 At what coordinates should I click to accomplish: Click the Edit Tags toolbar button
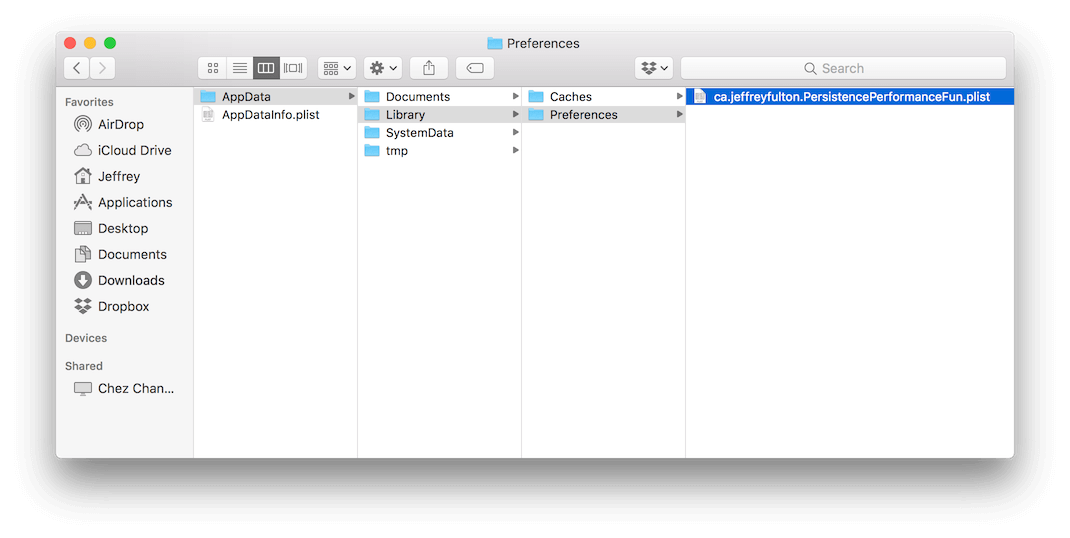click(x=475, y=68)
